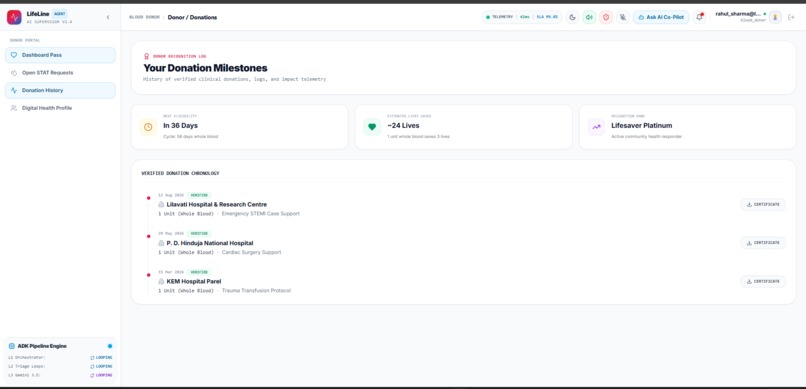Click 'Lifesaver Platinum' rank text

642,125
